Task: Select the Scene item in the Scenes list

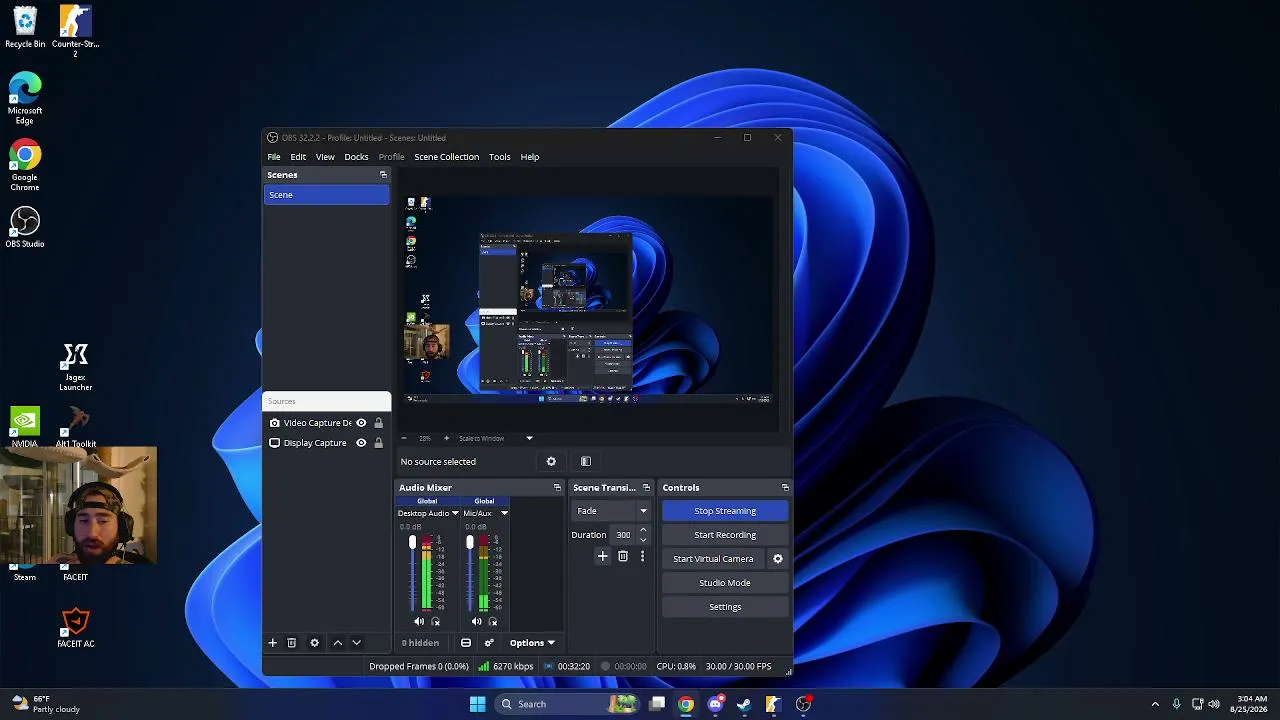Action: (326, 195)
